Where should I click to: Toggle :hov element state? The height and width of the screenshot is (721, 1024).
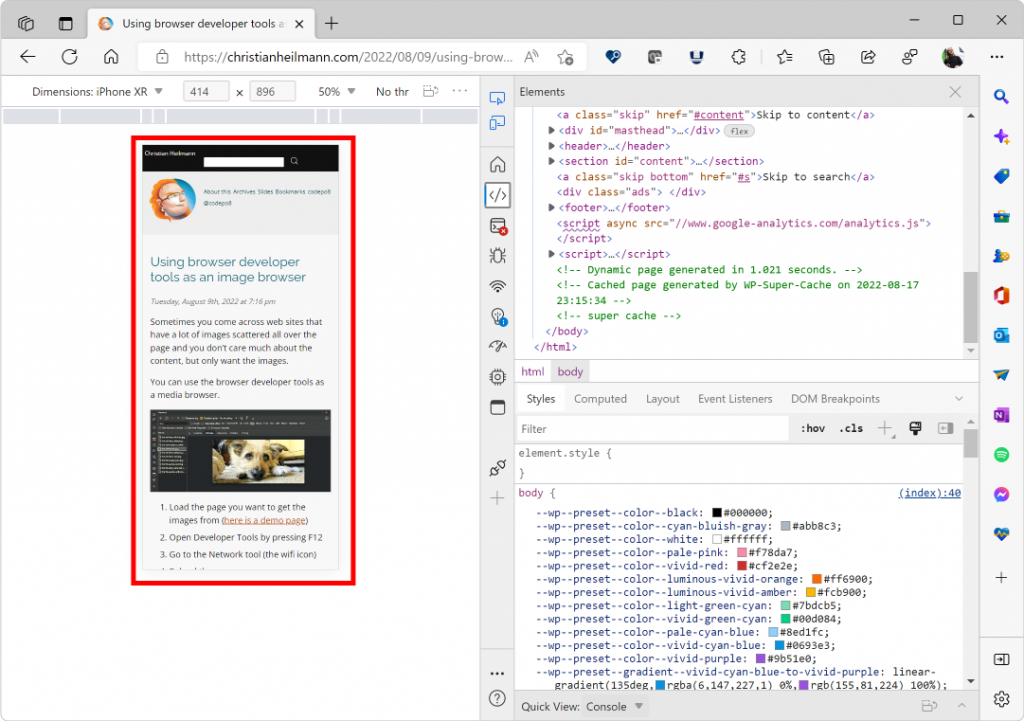812,428
